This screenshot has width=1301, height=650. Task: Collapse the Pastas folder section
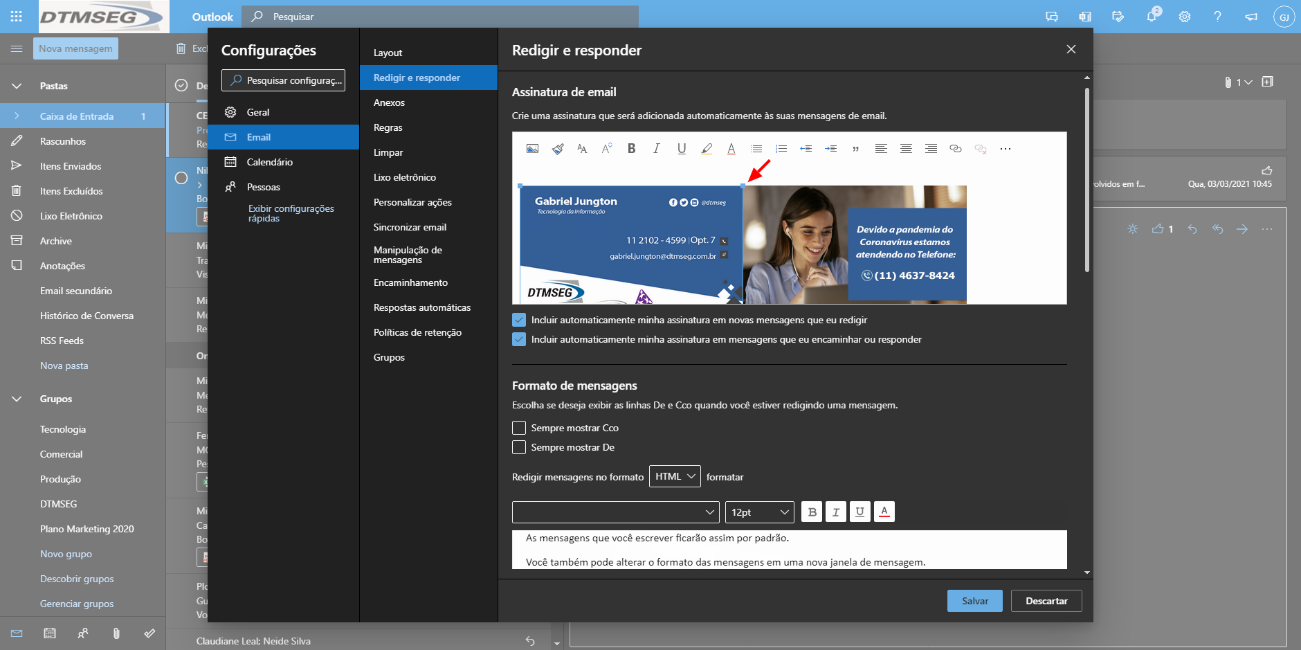[x=16, y=86]
